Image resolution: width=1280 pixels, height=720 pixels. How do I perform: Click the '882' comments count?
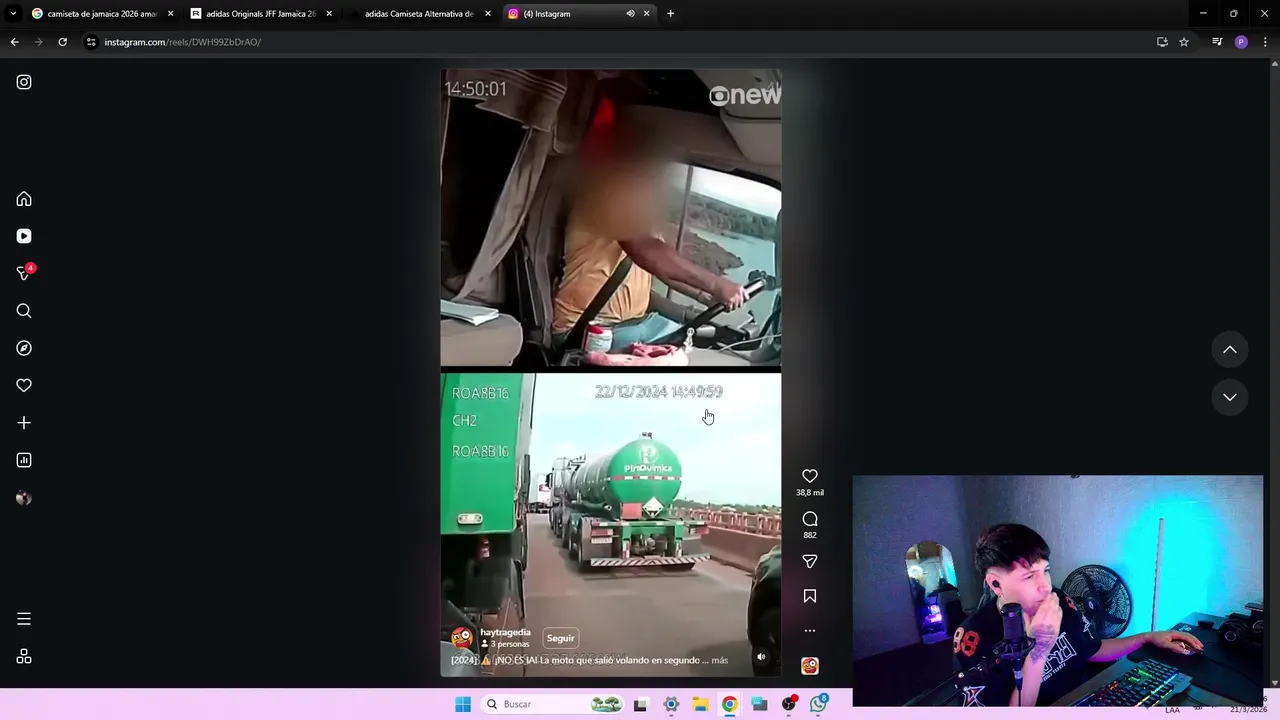click(810, 535)
